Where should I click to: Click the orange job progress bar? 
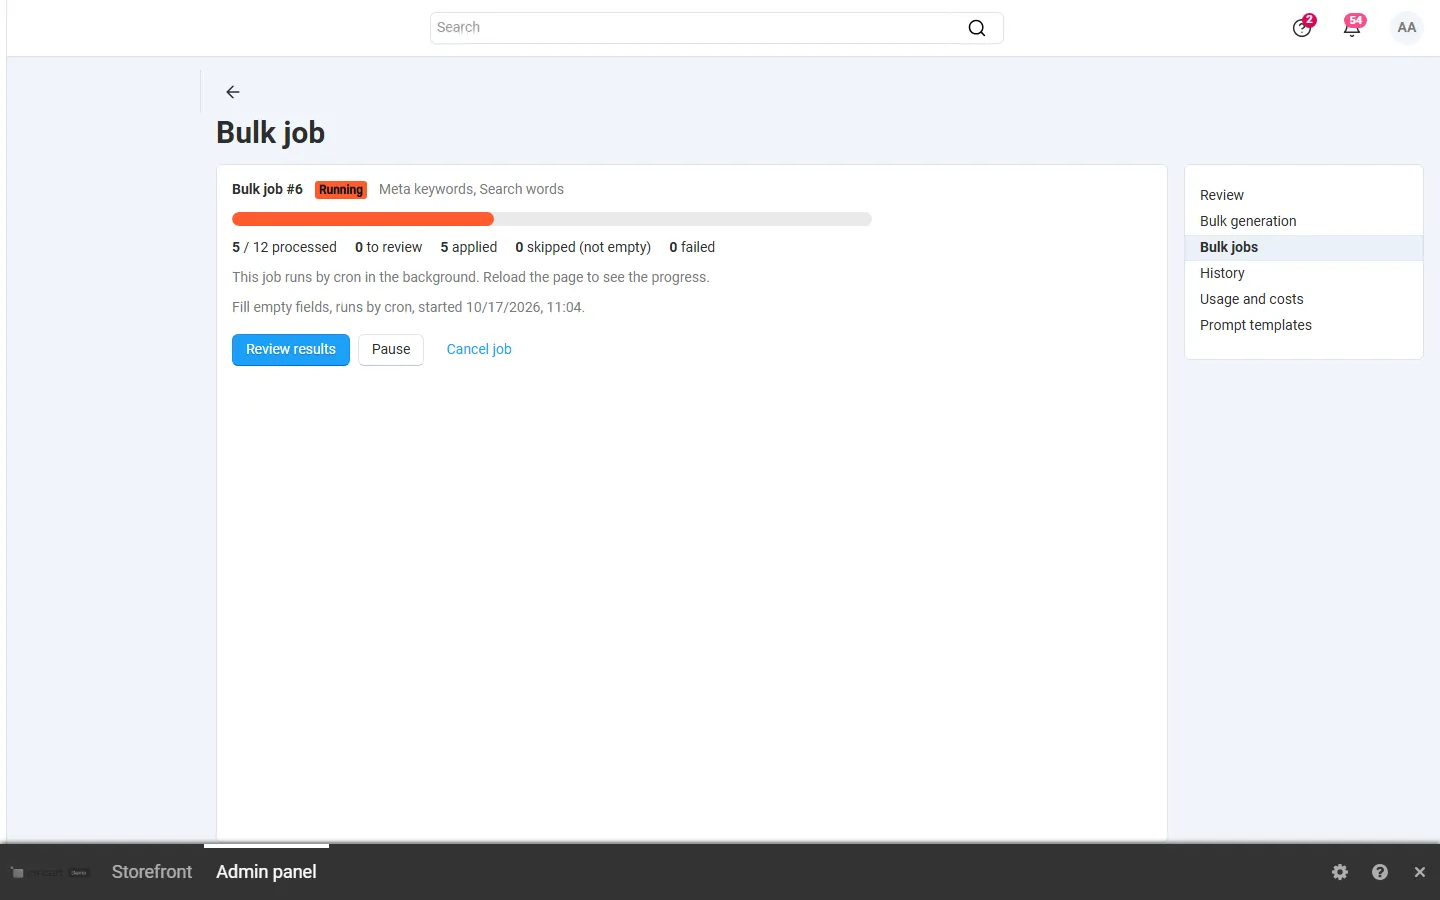click(363, 219)
